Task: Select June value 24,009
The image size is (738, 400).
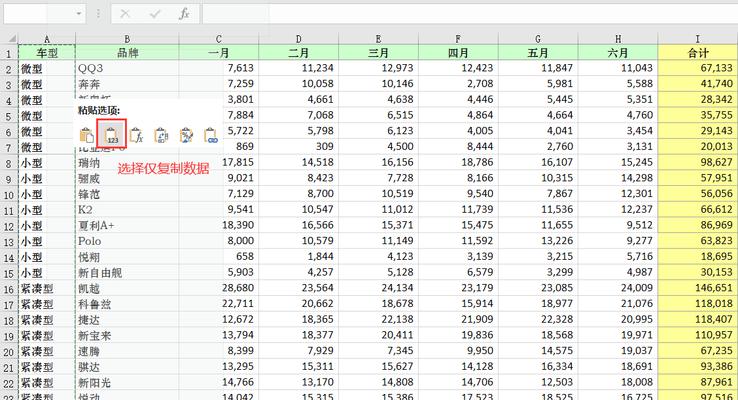Action: tap(618, 288)
